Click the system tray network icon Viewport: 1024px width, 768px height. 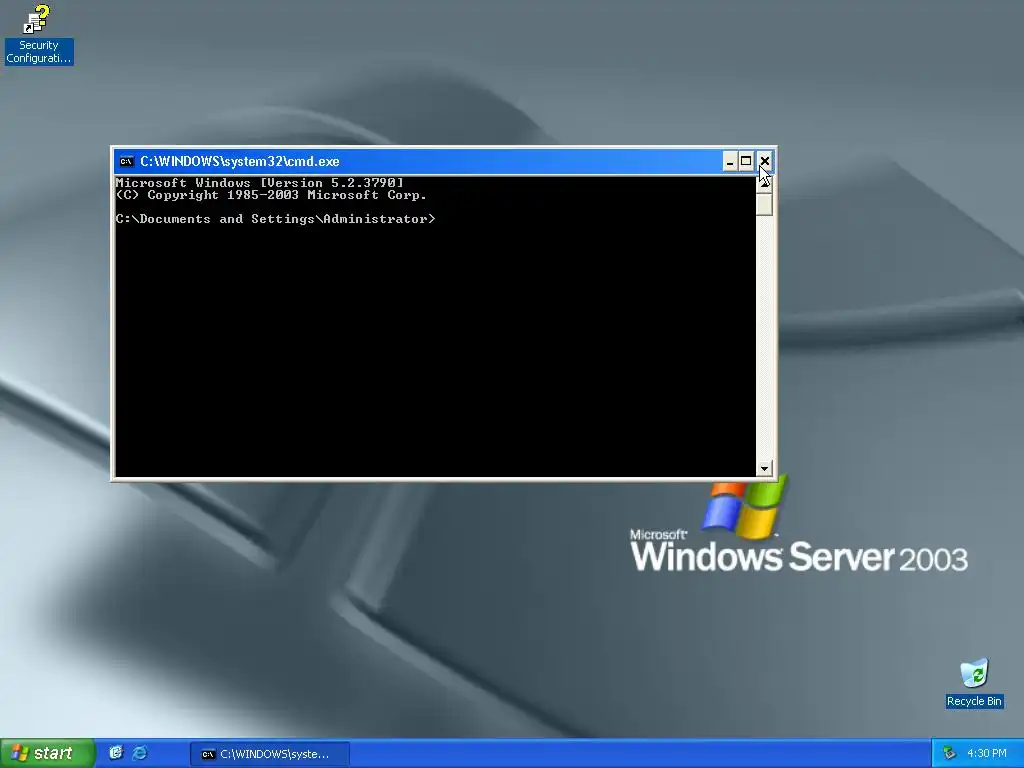(949, 754)
